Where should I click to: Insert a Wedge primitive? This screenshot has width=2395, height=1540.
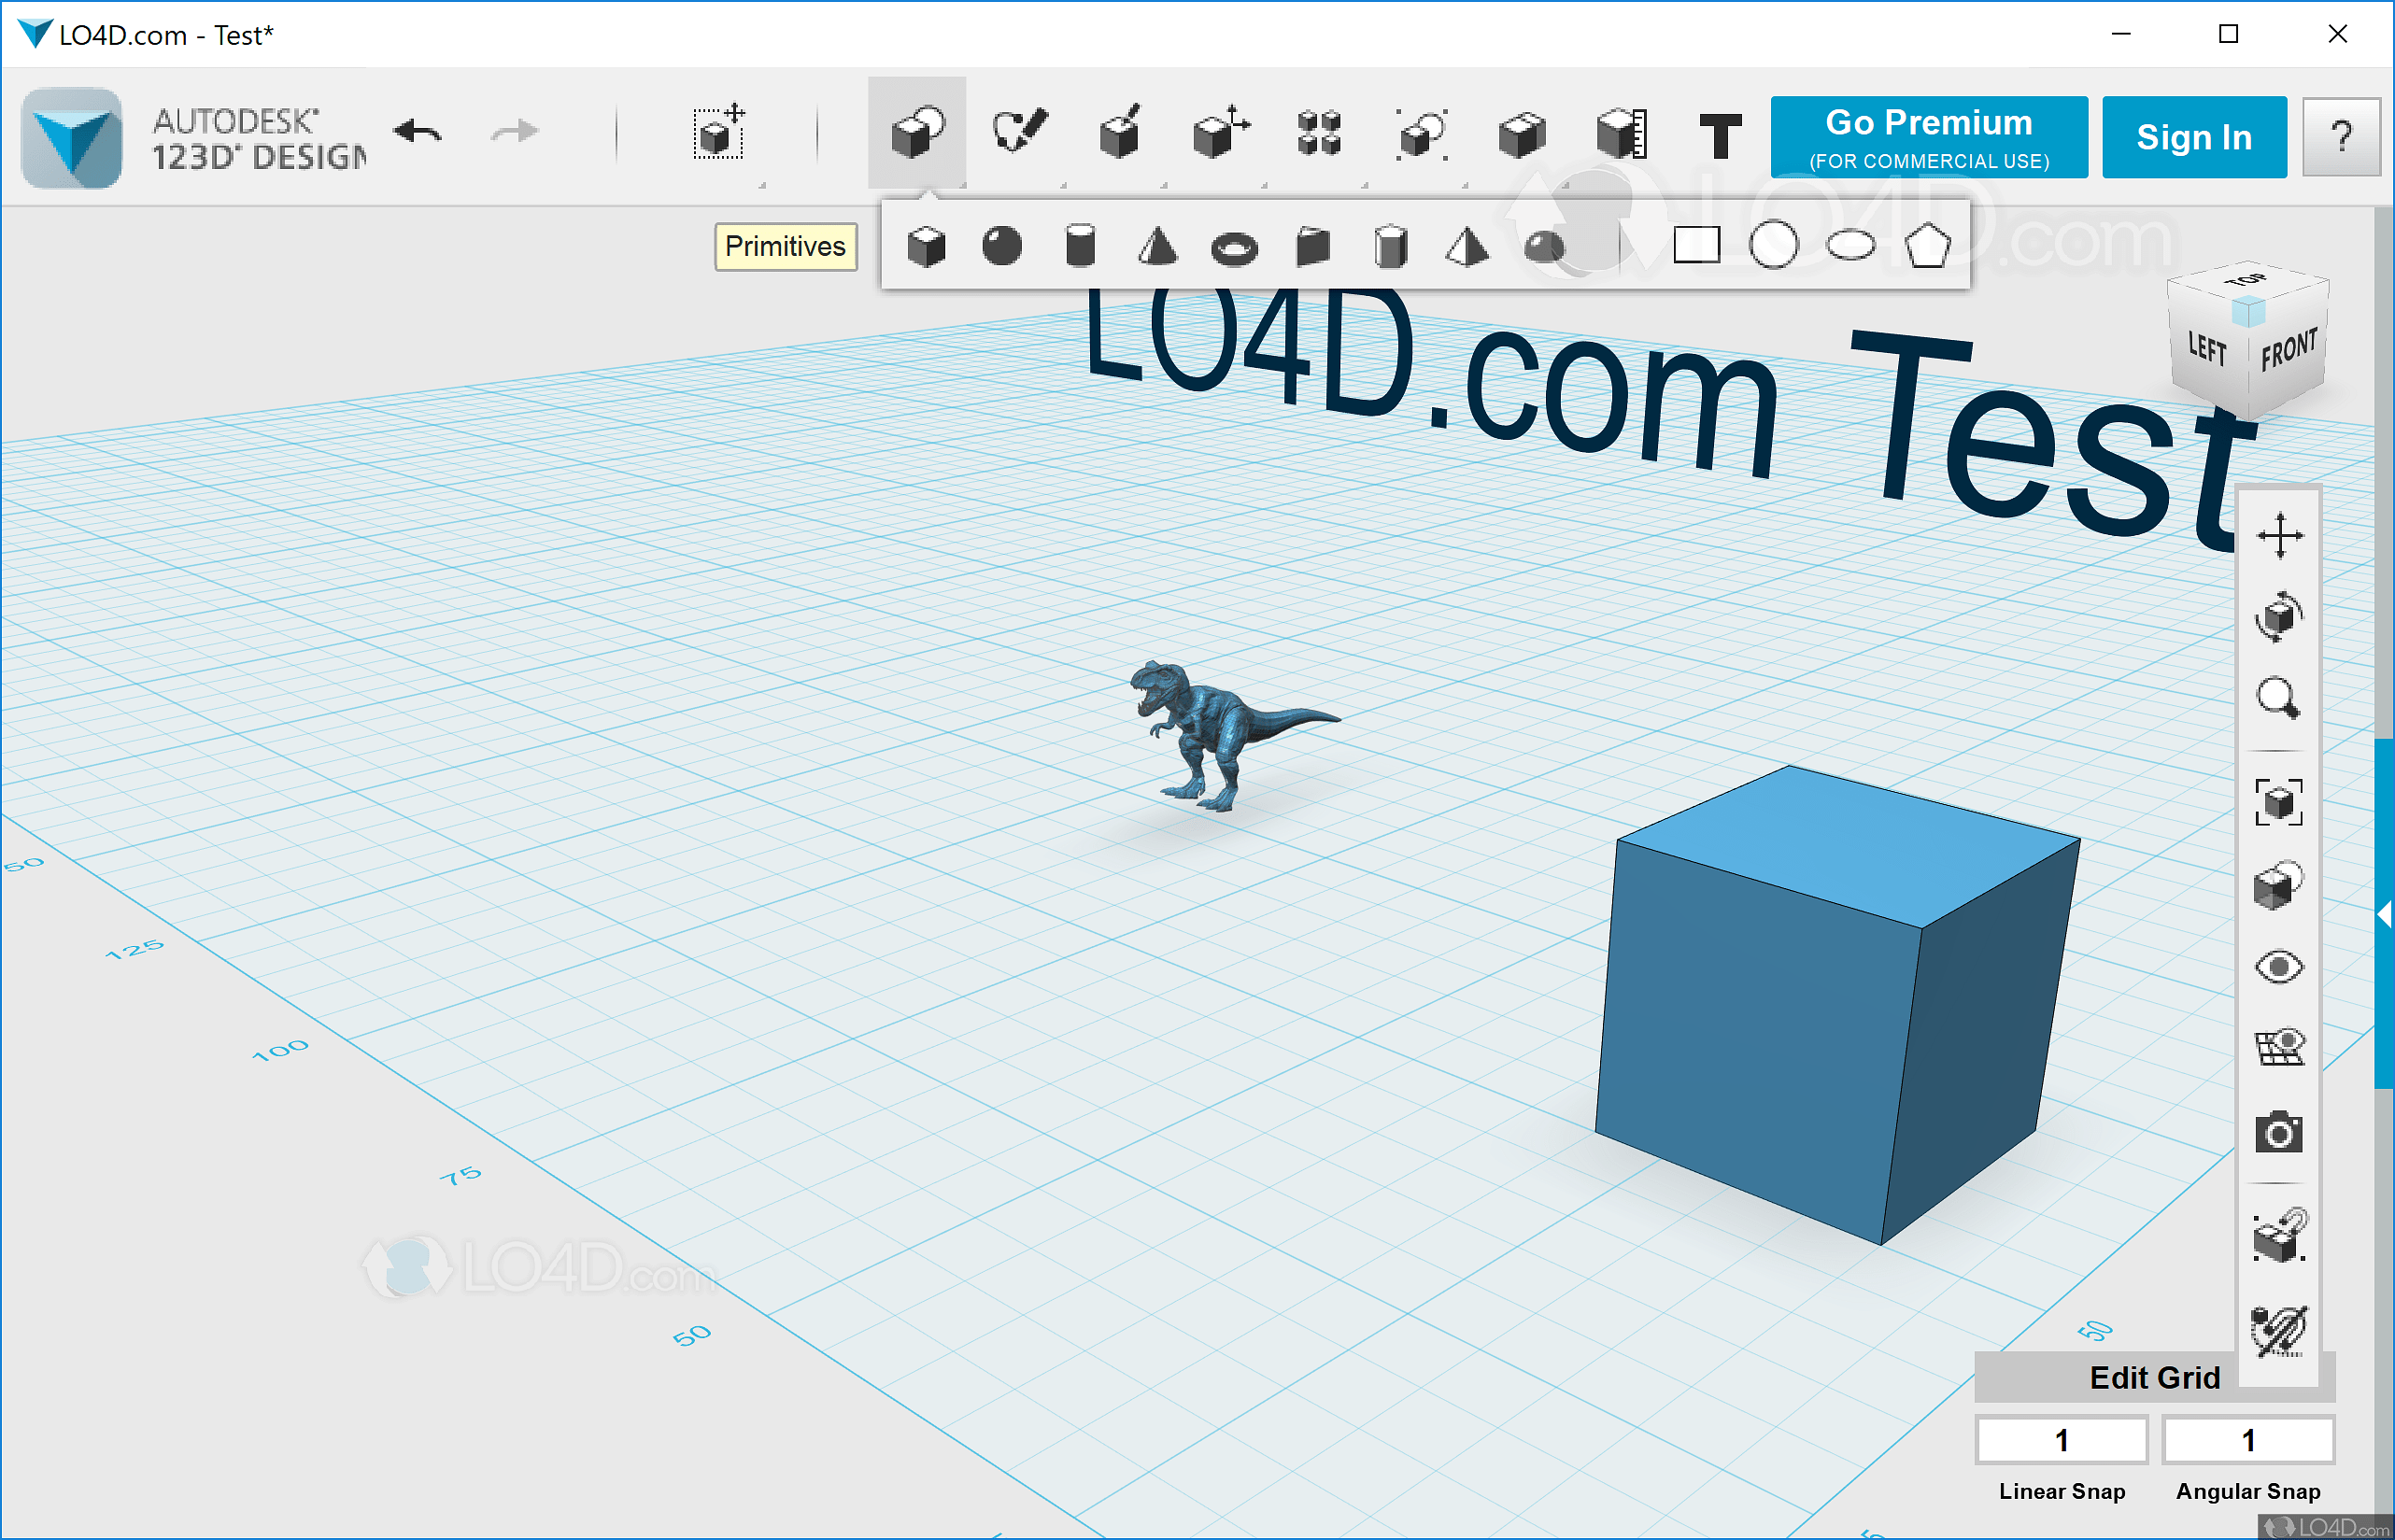[x=1312, y=246]
